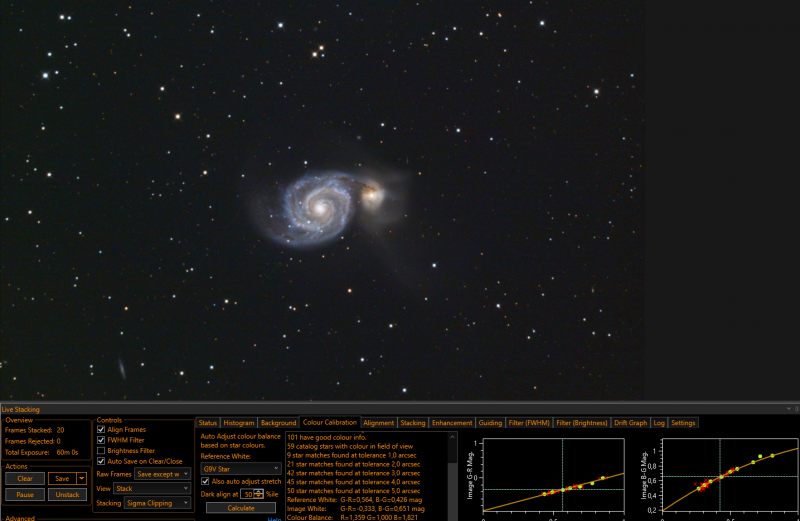
Task: Switch to the Enhancement tab
Action: 452,423
